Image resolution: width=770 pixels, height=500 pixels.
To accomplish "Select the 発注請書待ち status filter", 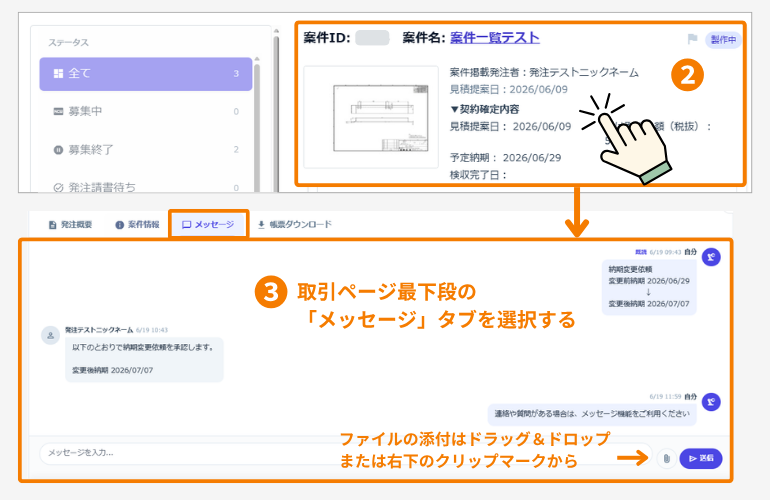I will click(x=145, y=187).
